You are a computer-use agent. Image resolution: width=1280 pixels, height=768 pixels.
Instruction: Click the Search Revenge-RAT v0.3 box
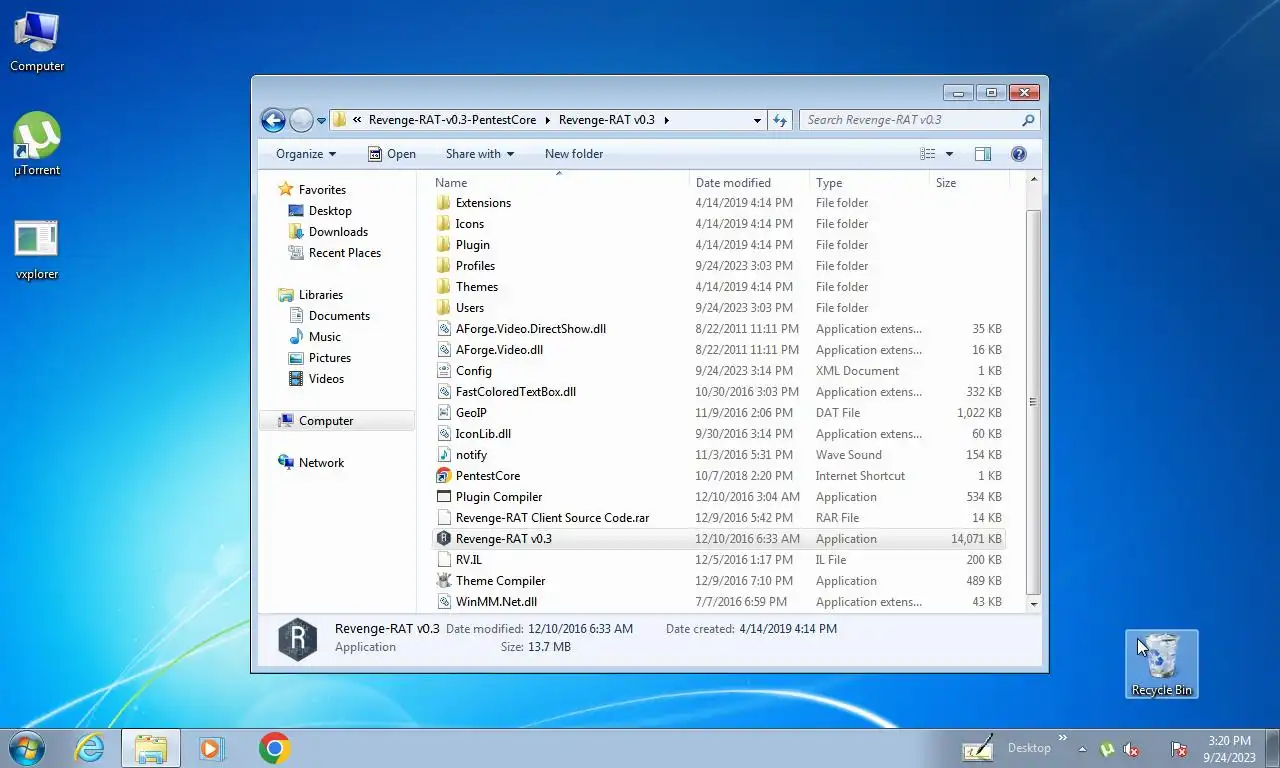(919, 120)
